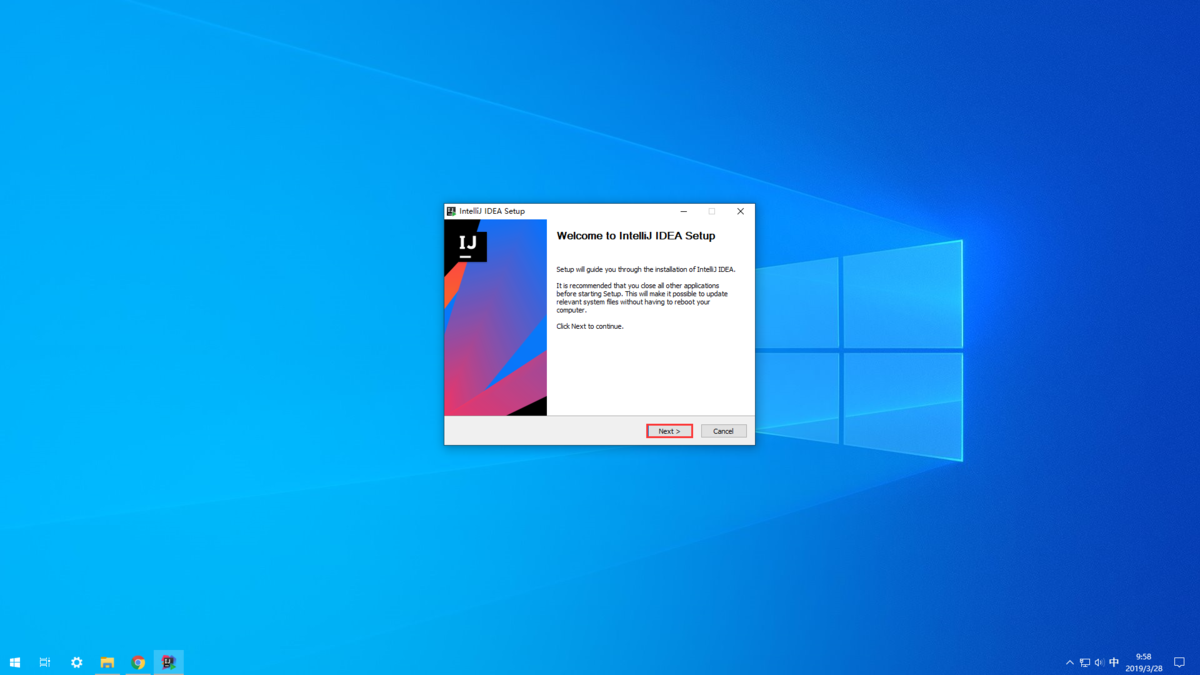Open the notification action center
1200x675 pixels.
coord(1180,662)
